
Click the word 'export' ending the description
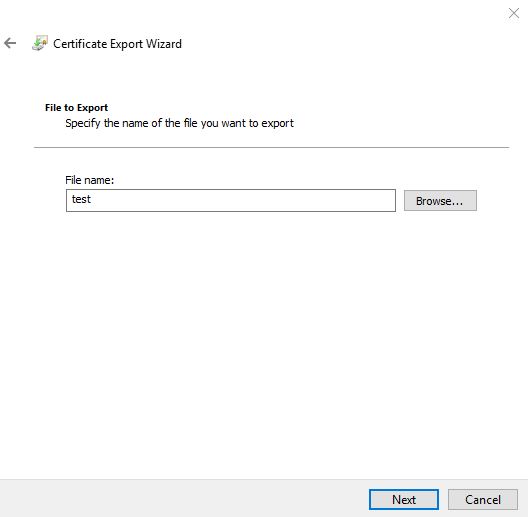click(x=277, y=124)
